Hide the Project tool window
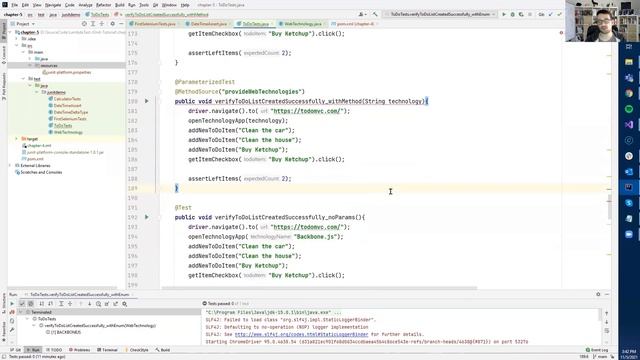The image size is (640, 360). pyautogui.click(x=121, y=24)
